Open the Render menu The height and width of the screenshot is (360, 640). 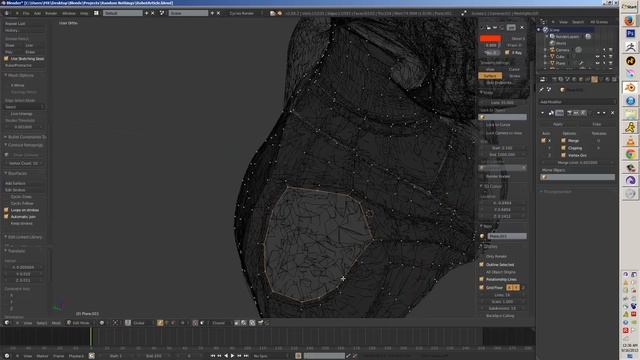(x=51, y=13)
